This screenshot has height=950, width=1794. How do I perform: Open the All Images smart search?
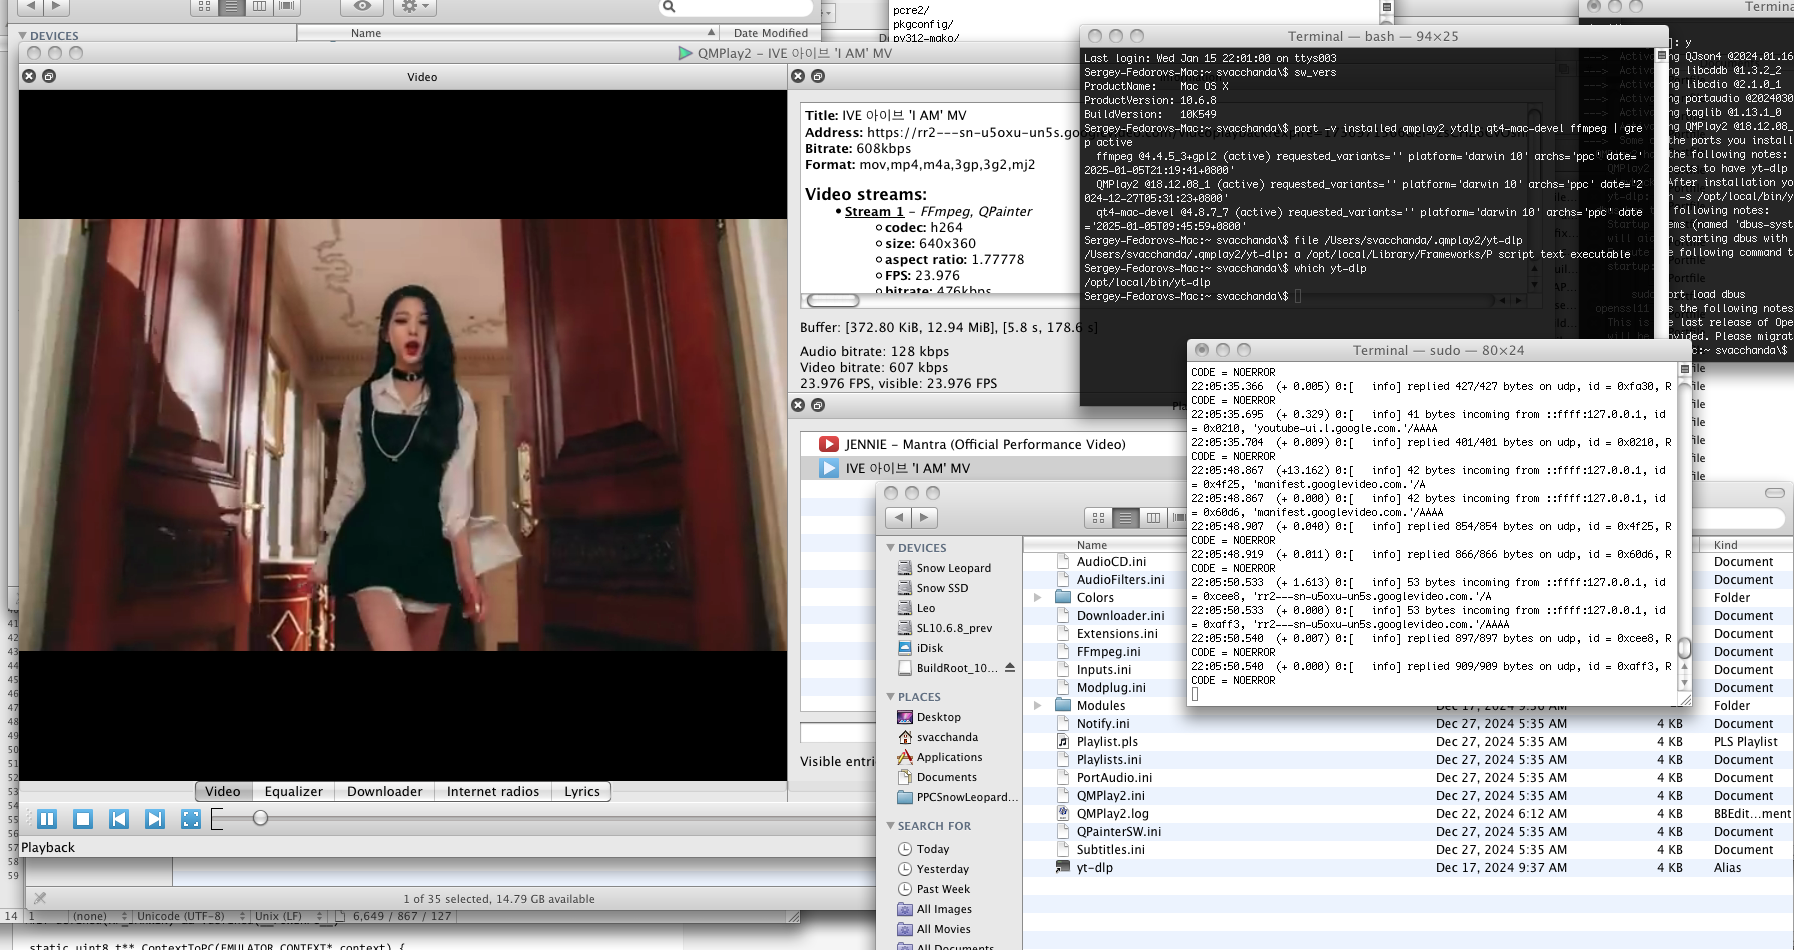click(944, 909)
